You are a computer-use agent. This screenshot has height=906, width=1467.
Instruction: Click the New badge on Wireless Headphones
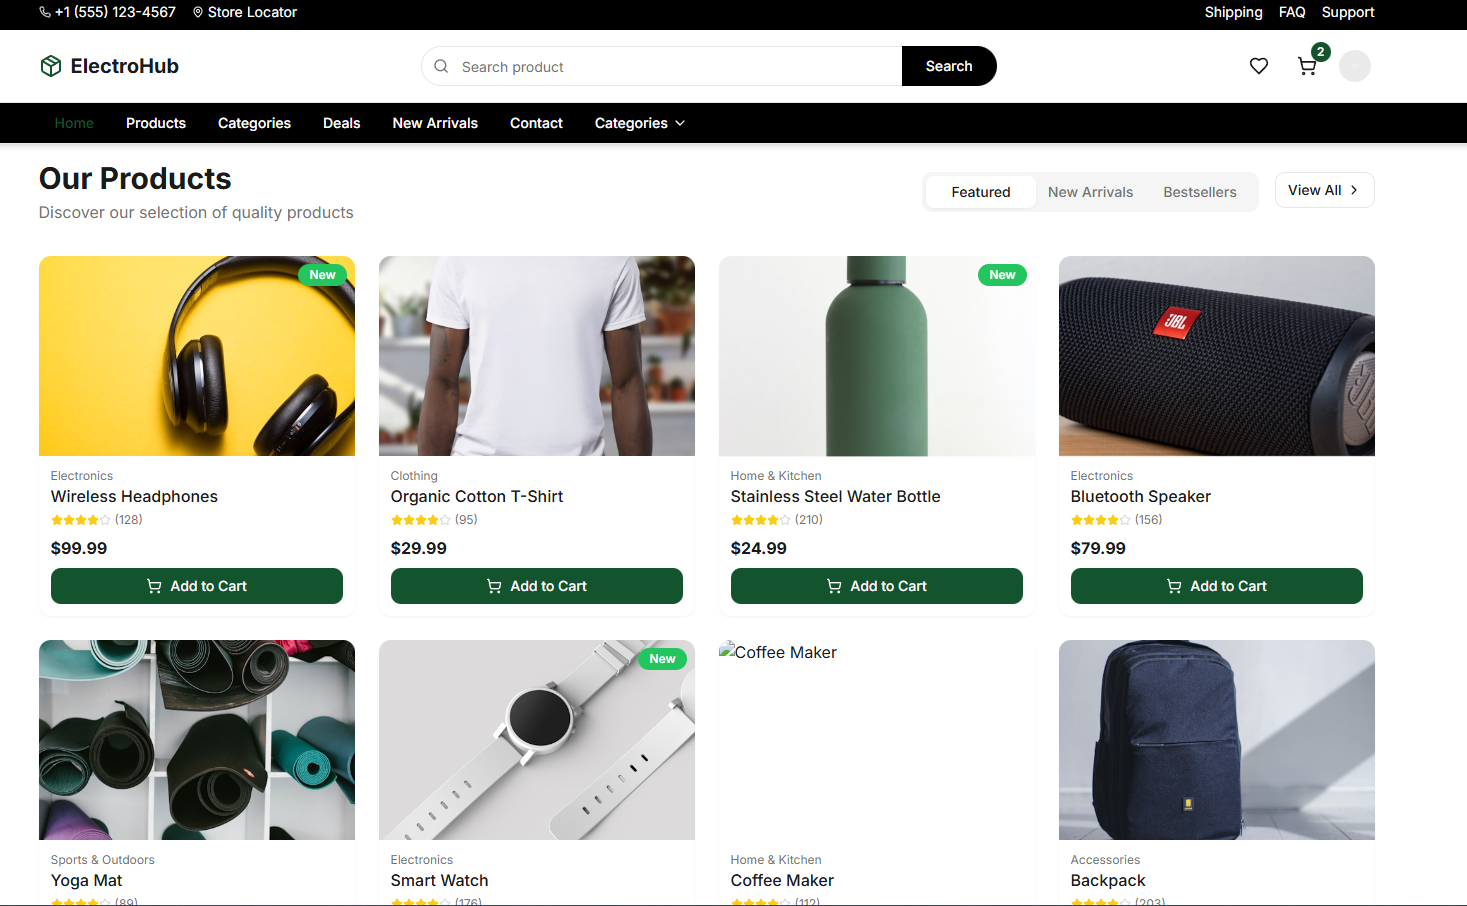322,275
